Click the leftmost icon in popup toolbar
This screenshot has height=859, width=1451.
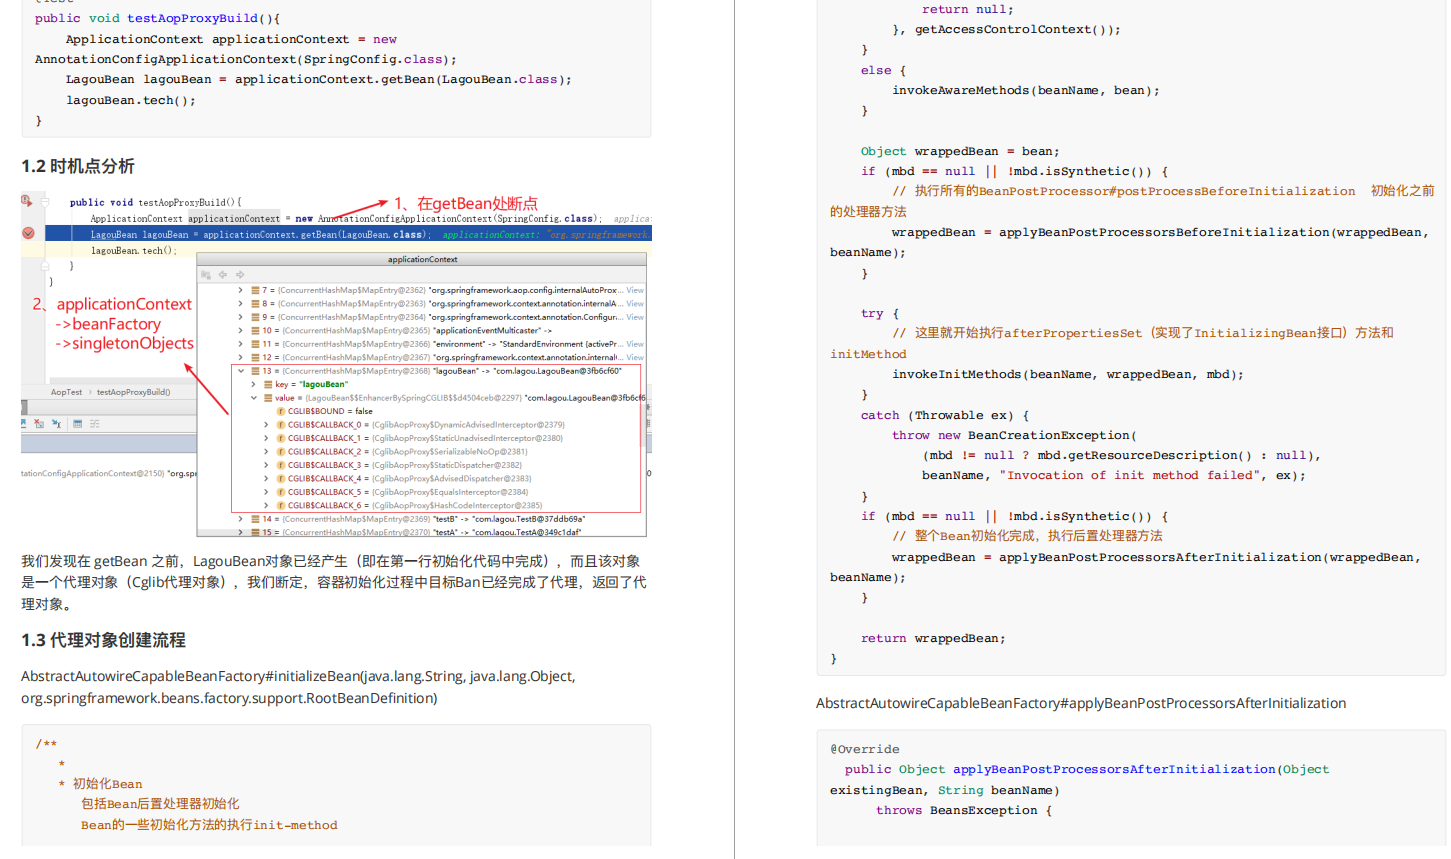(x=205, y=274)
